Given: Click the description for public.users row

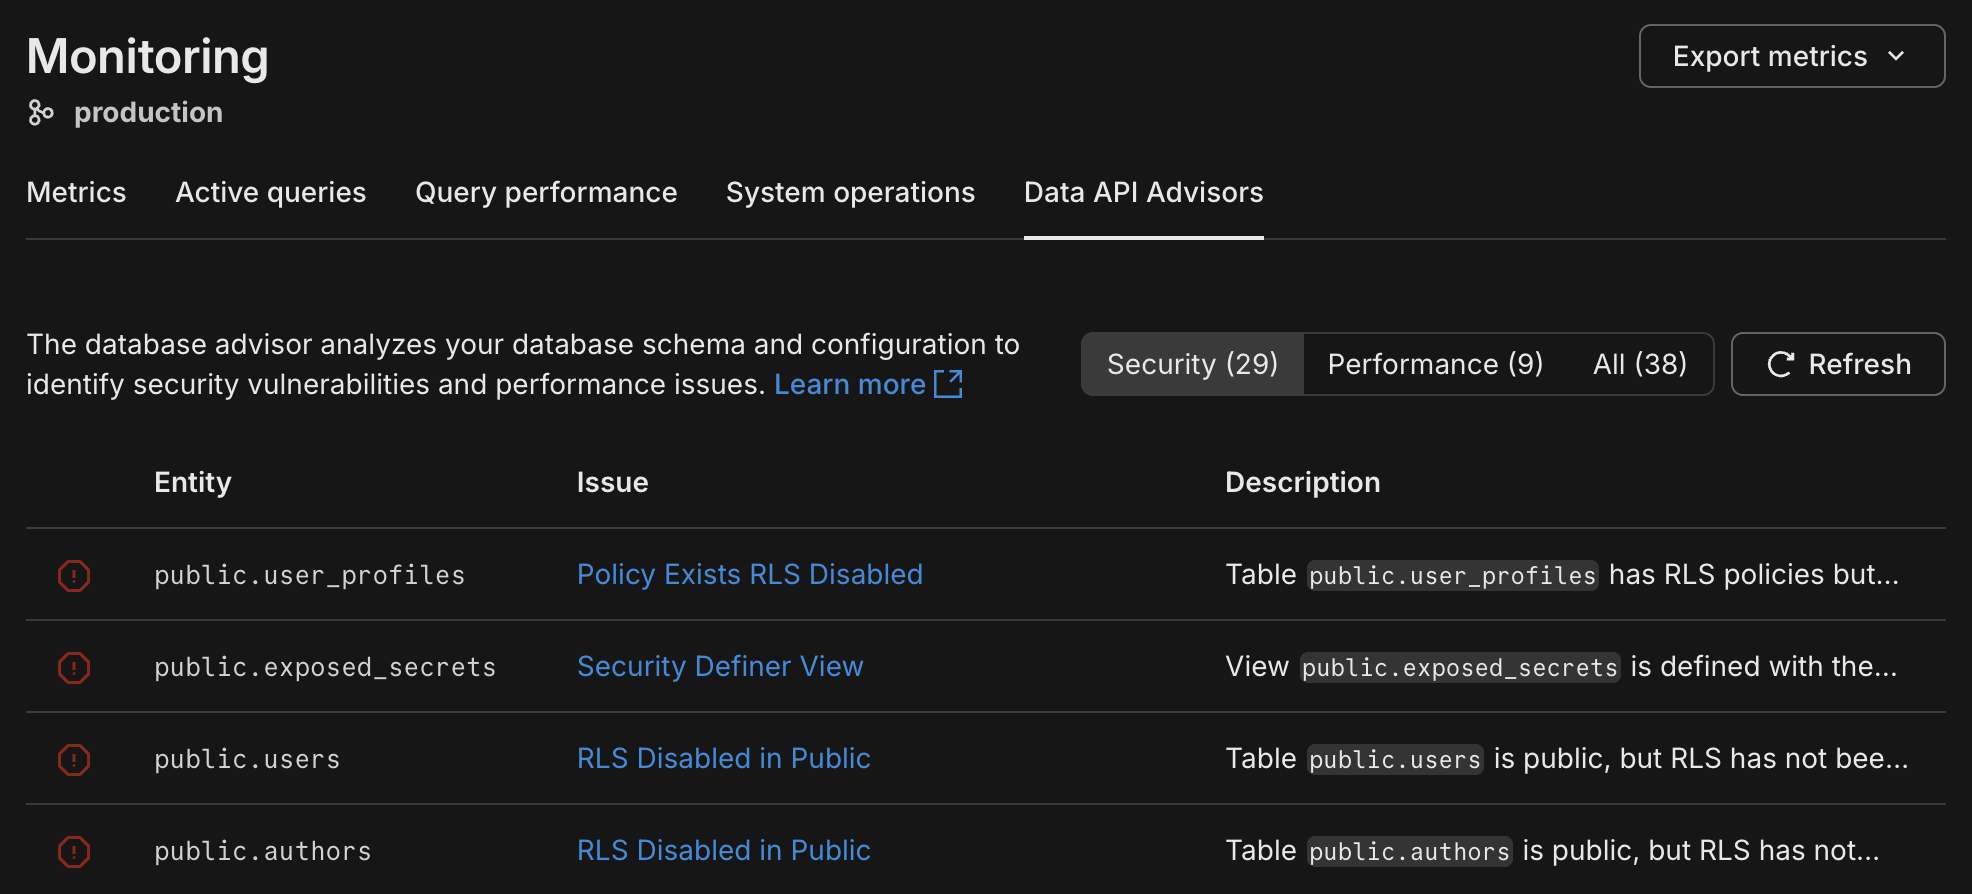Looking at the screenshot, I should coord(1567,758).
